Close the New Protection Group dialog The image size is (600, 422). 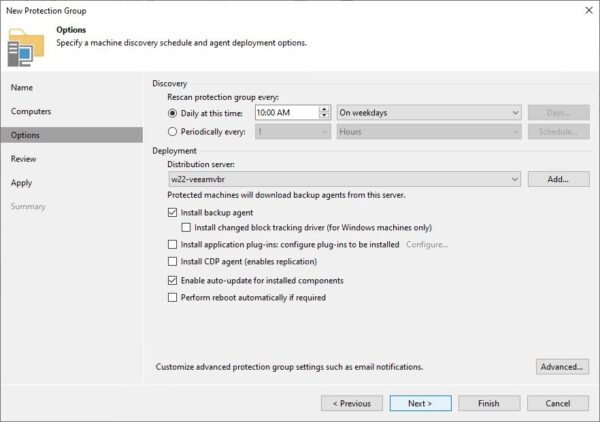[x=589, y=10]
